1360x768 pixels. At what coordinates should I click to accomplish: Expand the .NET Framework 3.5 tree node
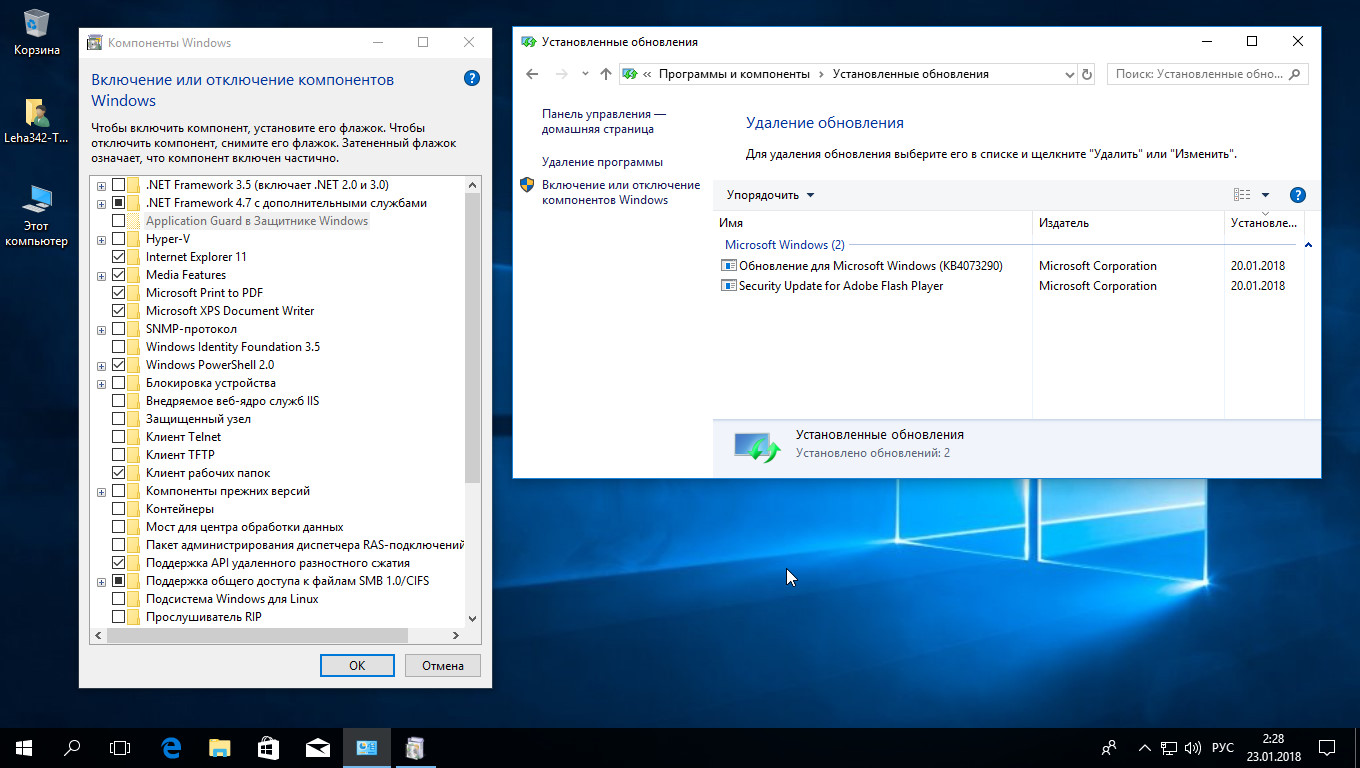(x=101, y=185)
